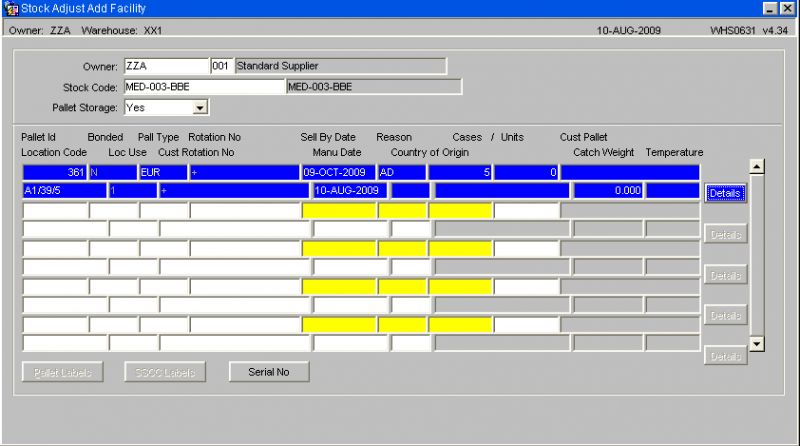The width and height of the screenshot is (800, 446).
Task: Click the Sell By Date field 09-OCT-2009
Action: point(338,172)
